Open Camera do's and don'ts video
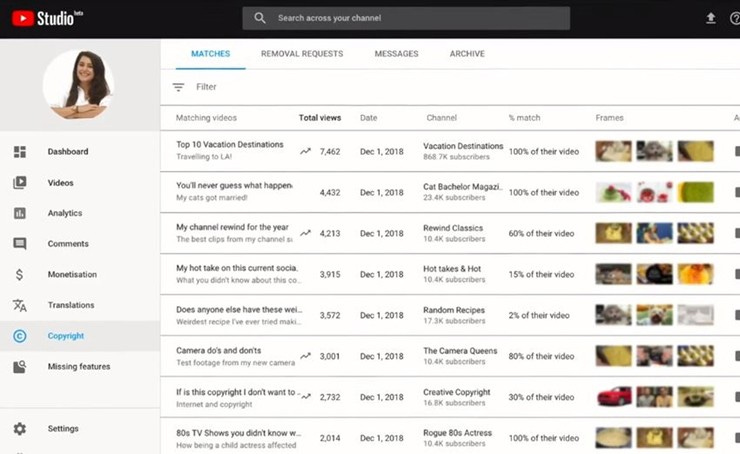This screenshot has height=454, width=740. 219,351
